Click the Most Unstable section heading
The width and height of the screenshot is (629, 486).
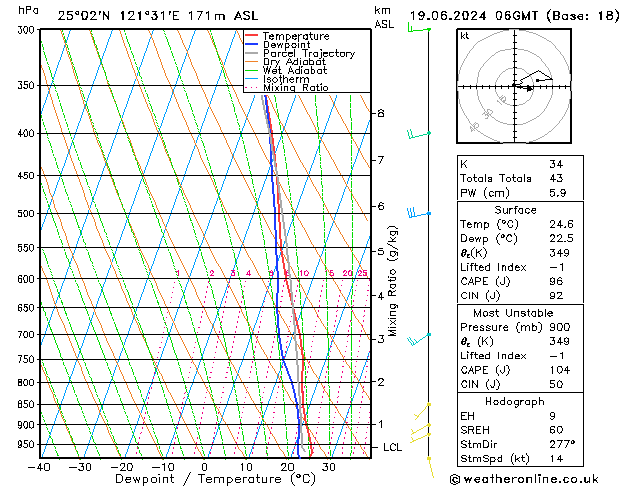pyautogui.click(x=513, y=313)
